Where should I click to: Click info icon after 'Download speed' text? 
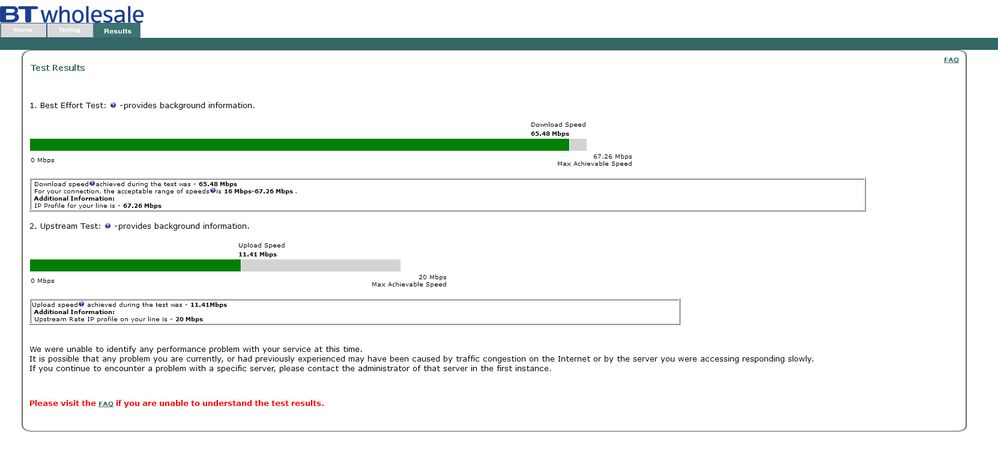tap(92, 184)
